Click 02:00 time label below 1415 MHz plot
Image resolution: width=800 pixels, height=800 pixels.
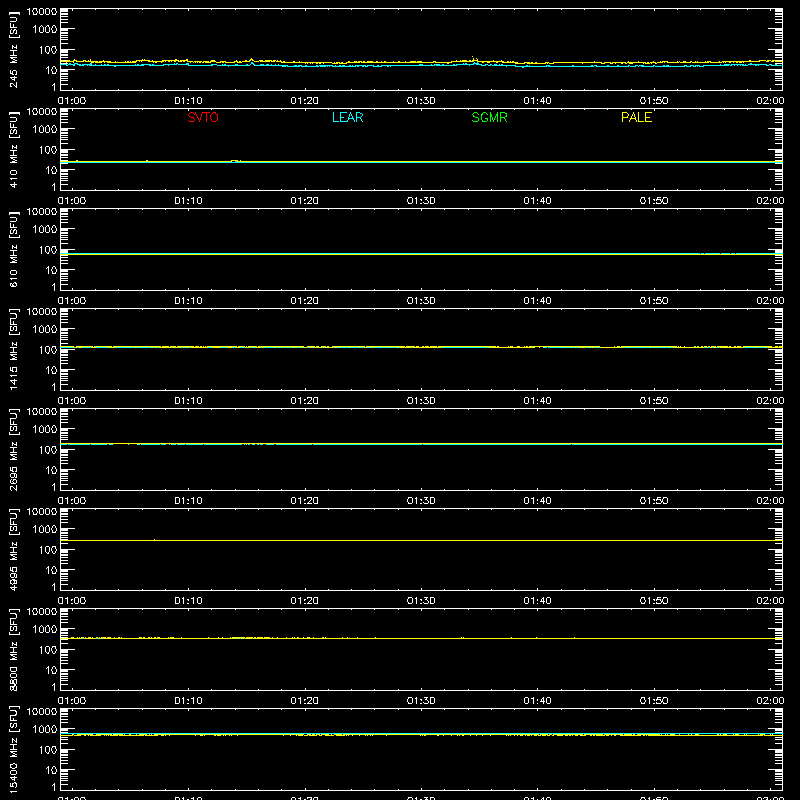coord(770,401)
